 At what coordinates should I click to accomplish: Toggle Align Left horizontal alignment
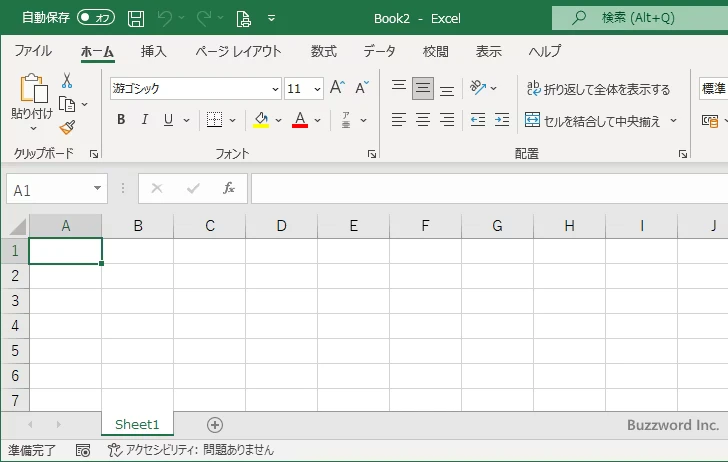coord(399,120)
